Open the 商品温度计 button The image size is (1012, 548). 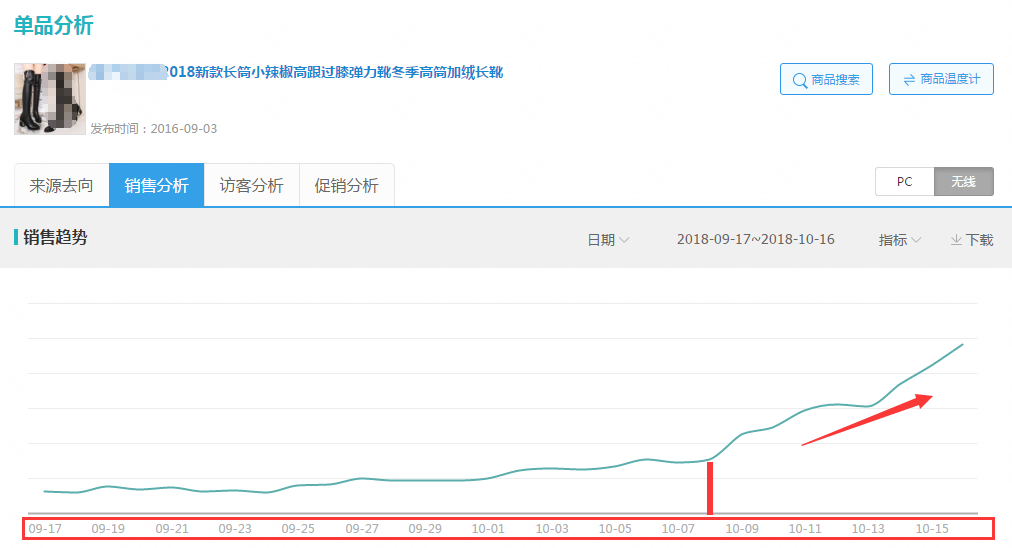941,79
